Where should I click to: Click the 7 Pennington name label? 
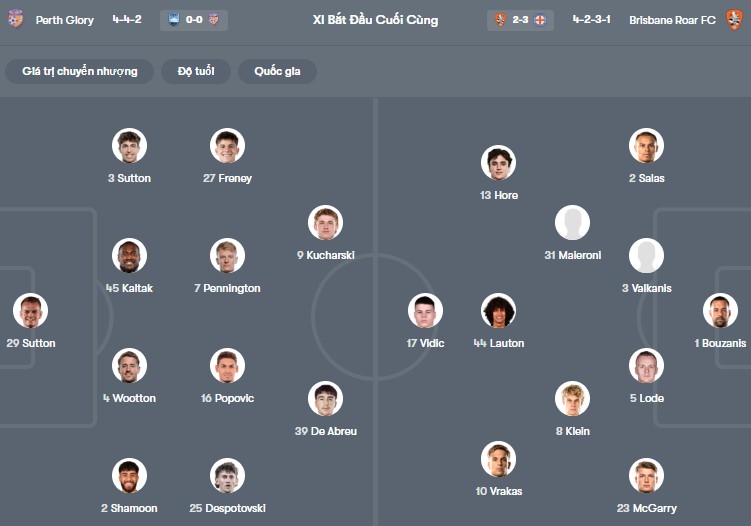click(x=227, y=288)
